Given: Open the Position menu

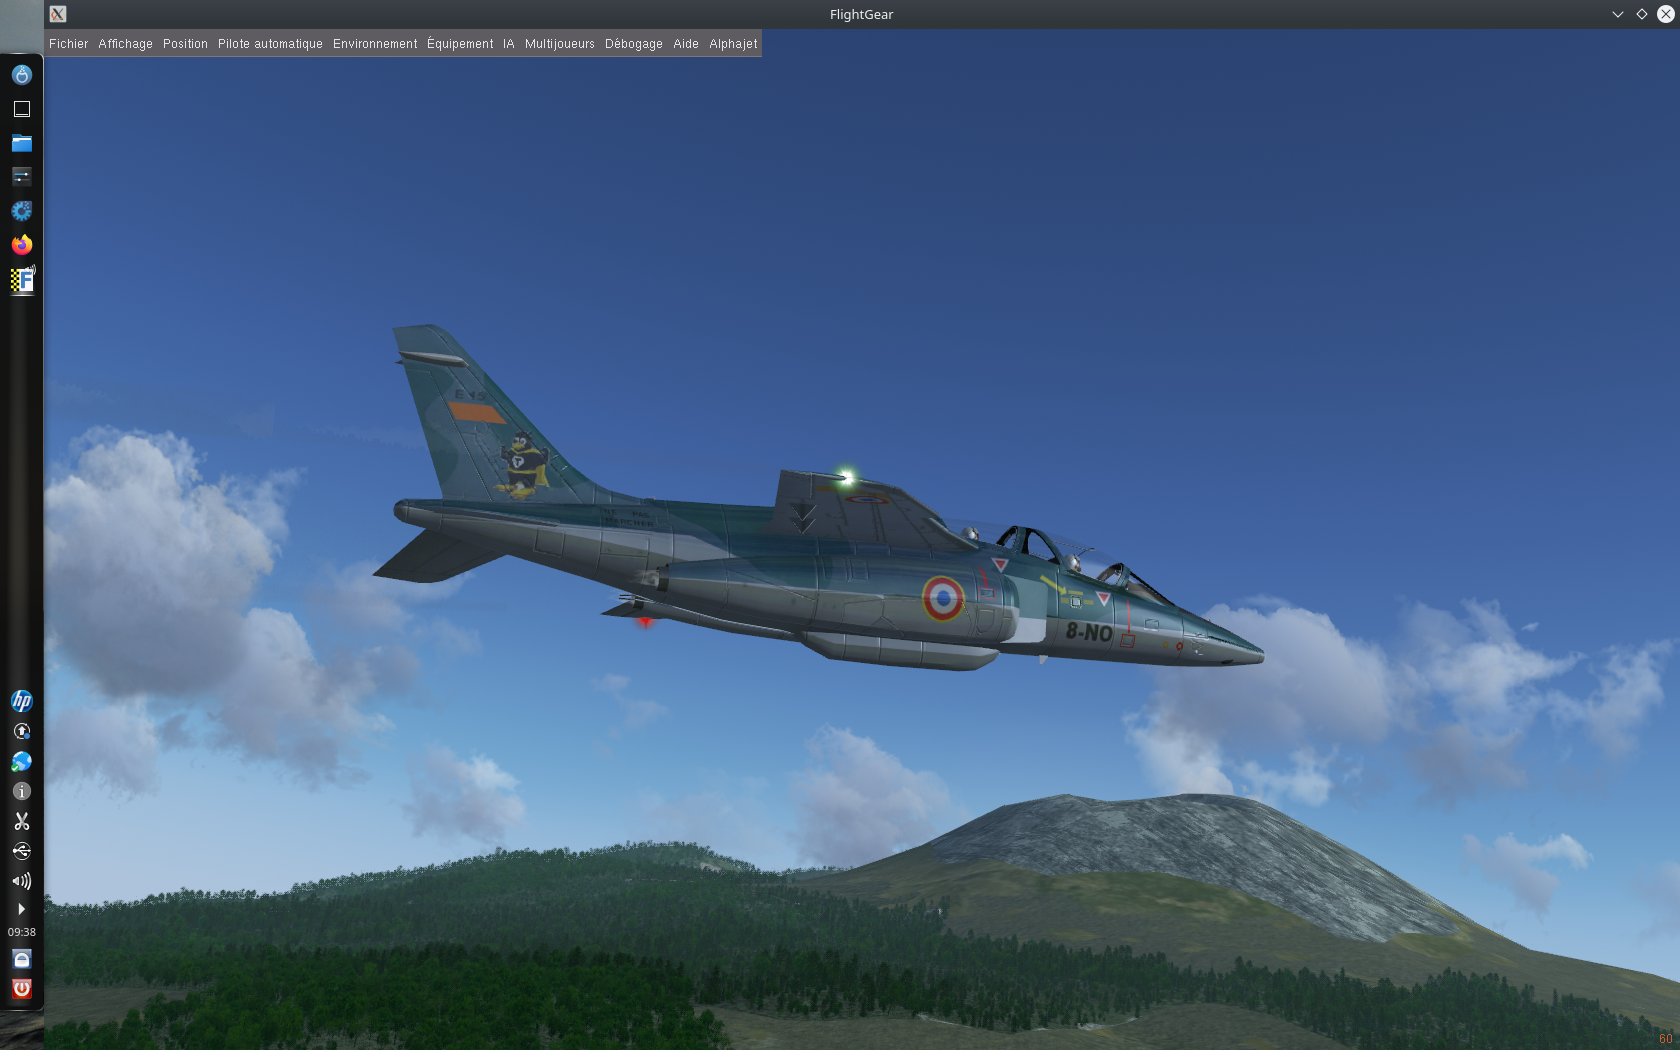Looking at the screenshot, I should pyautogui.click(x=185, y=44).
